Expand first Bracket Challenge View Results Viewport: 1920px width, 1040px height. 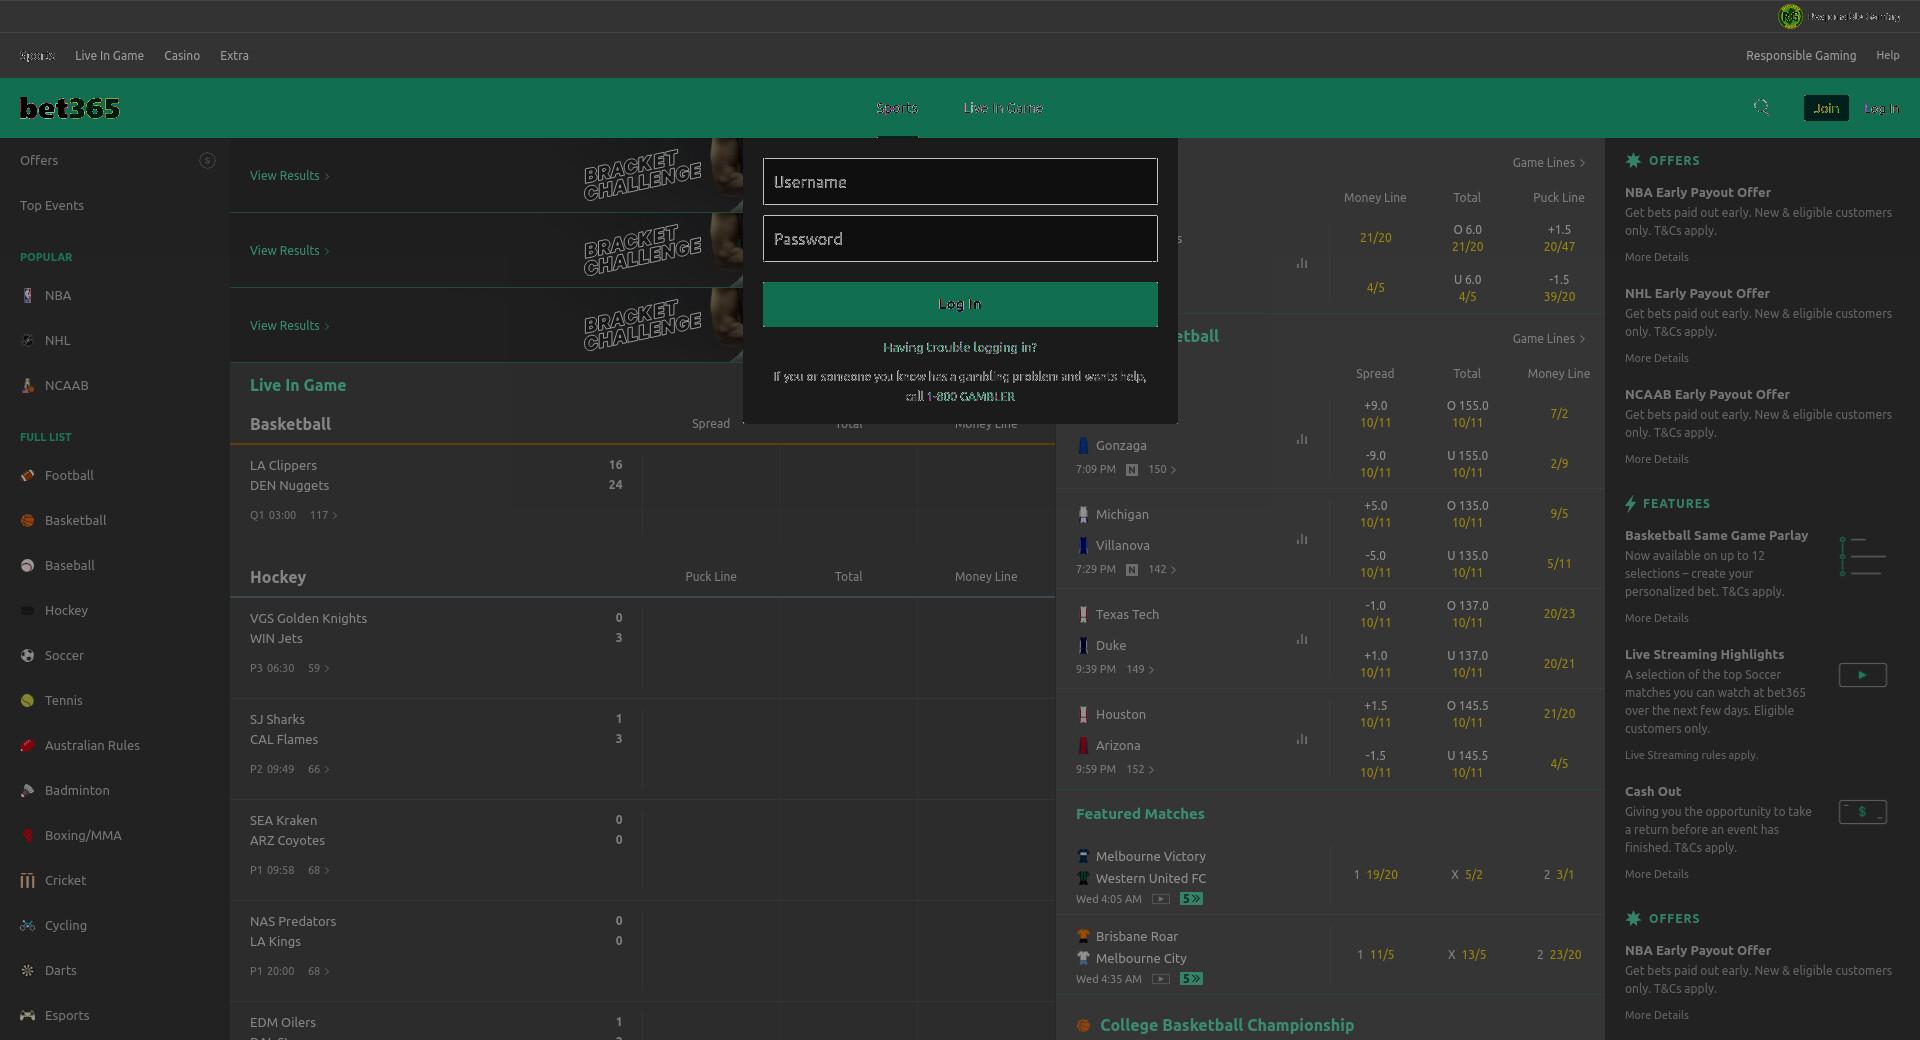coord(289,175)
